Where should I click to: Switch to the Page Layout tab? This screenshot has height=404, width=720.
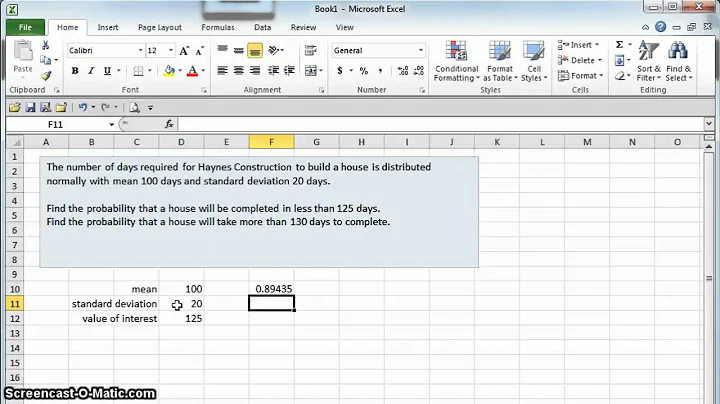coord(160,28)
